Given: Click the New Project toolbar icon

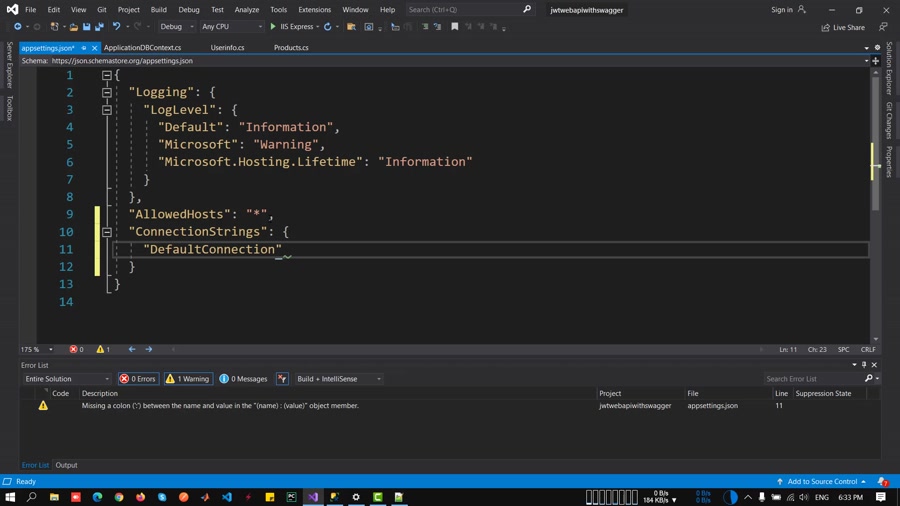Looking at the screenshot, I should click(55, 26).
